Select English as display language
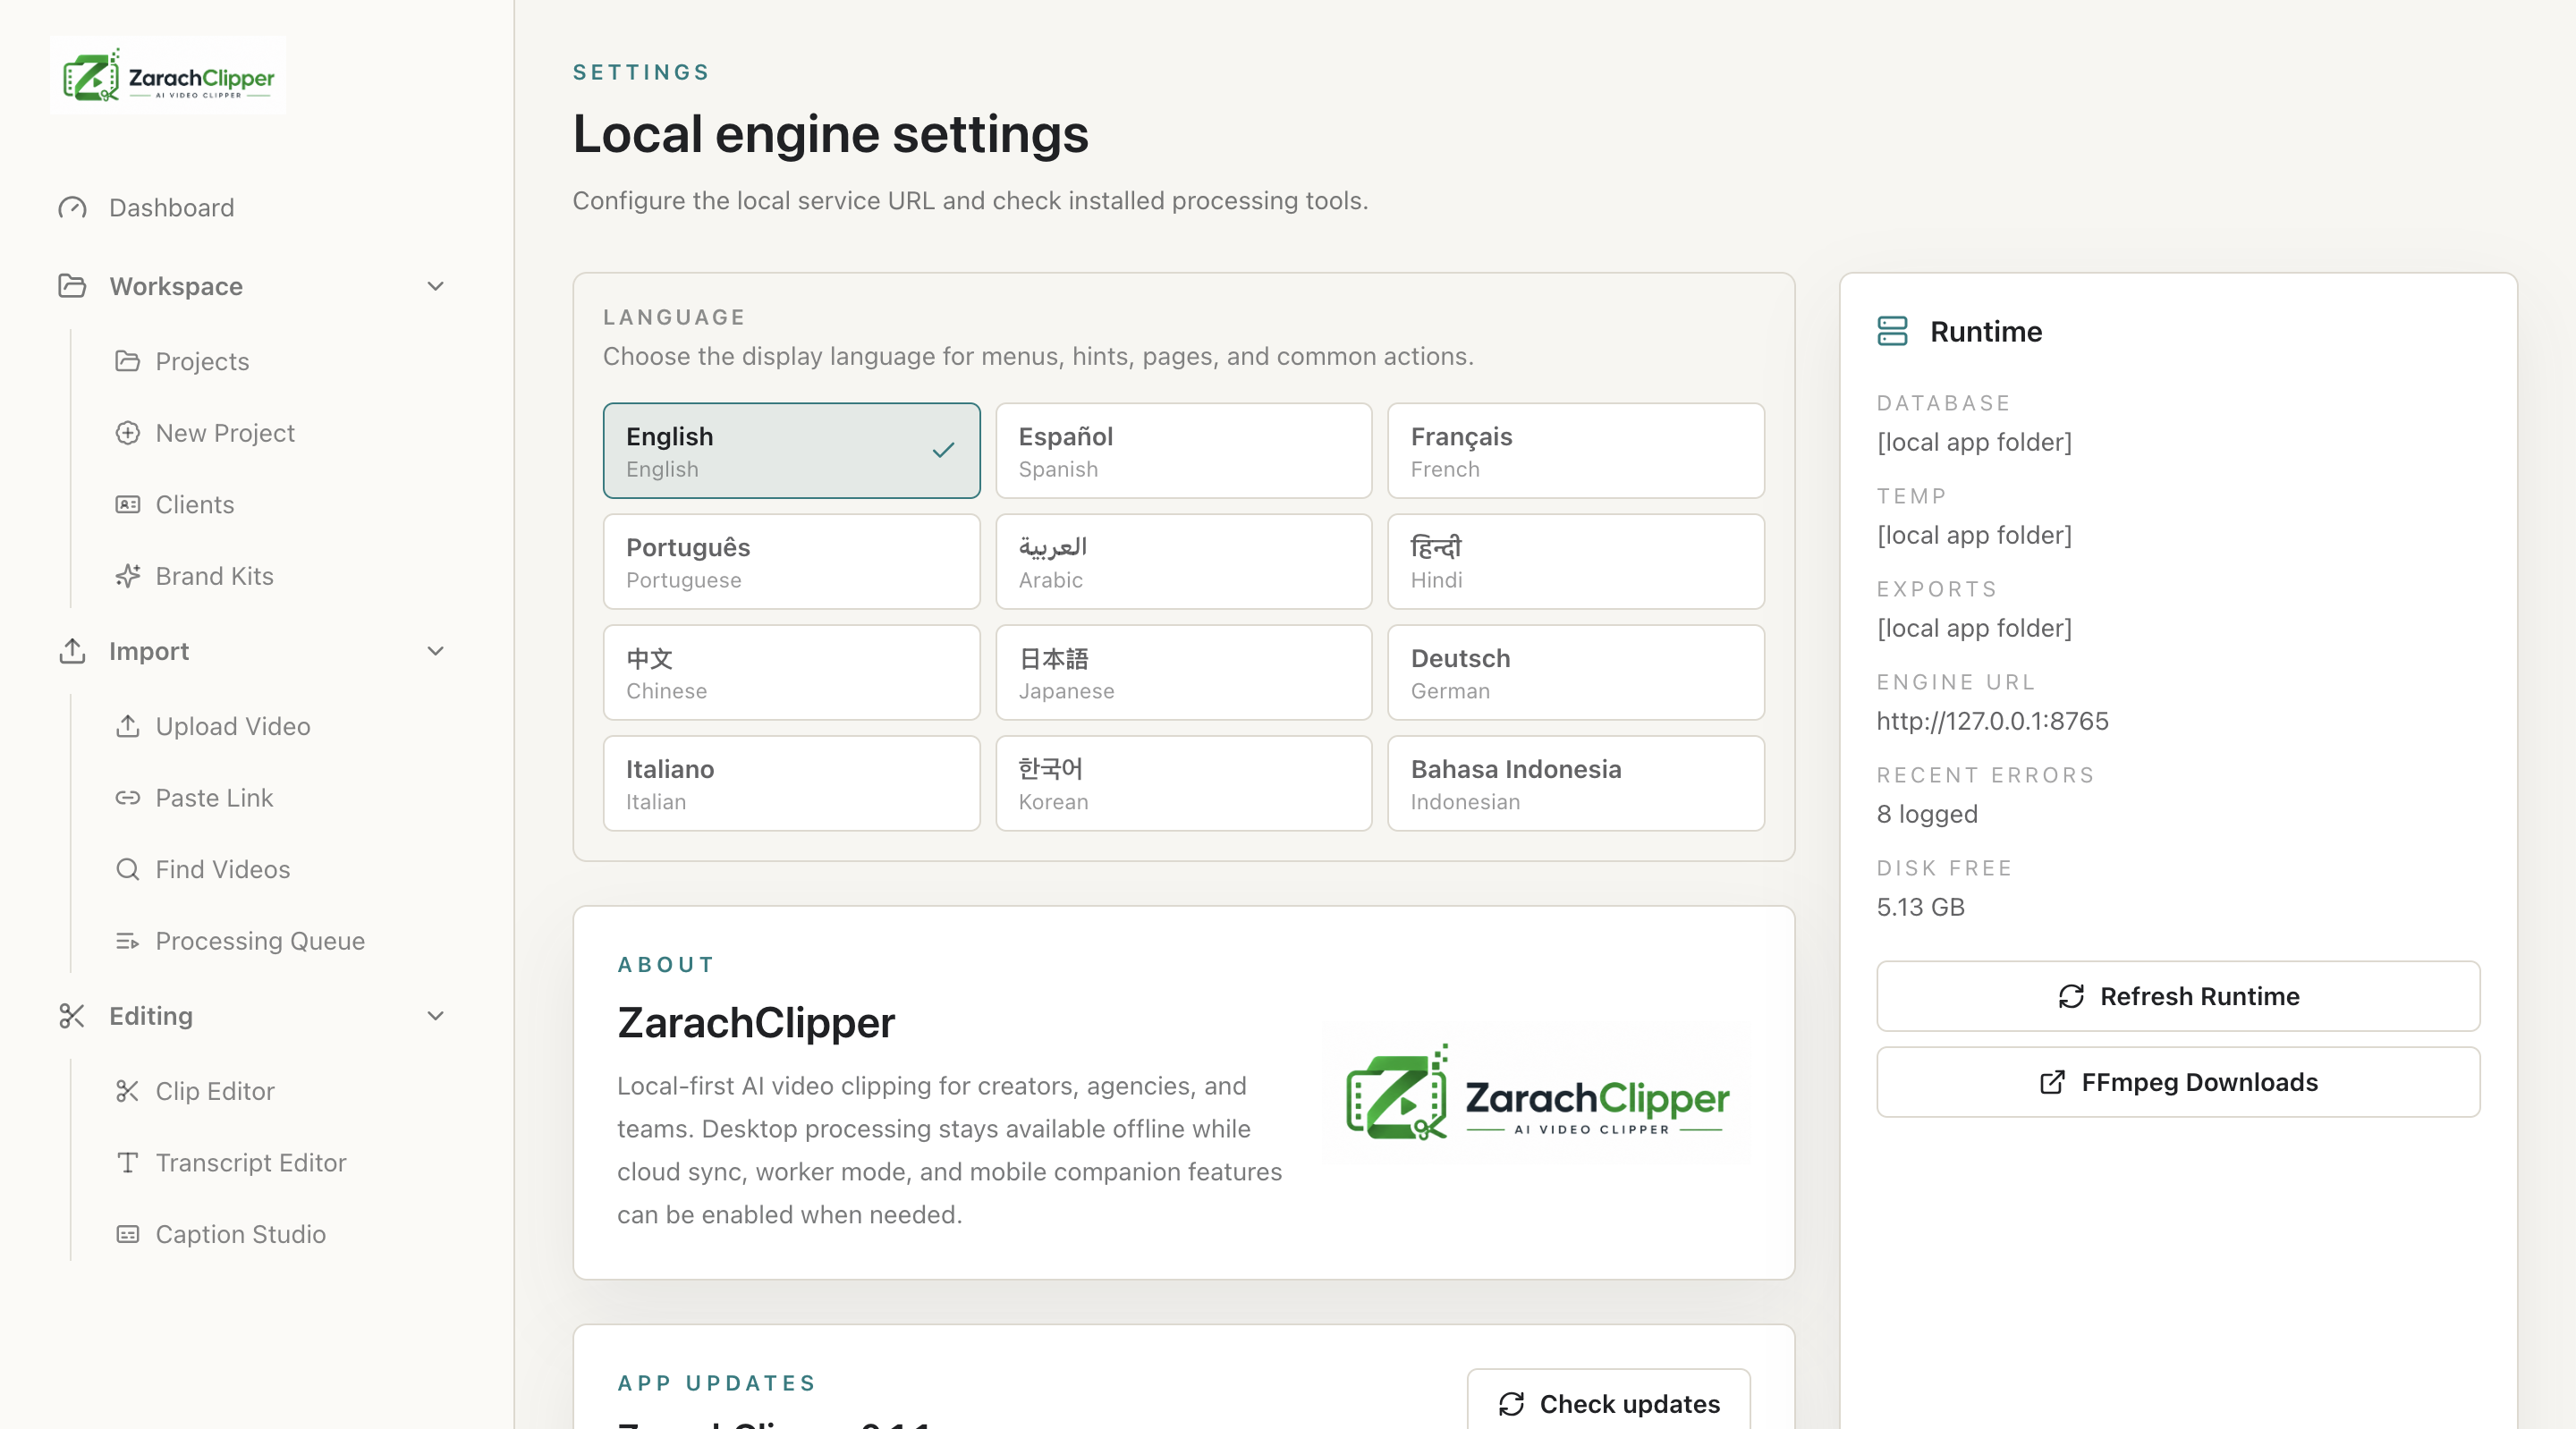The height and width of the screenshot is (1429, 2576). (x=791, y=451)
